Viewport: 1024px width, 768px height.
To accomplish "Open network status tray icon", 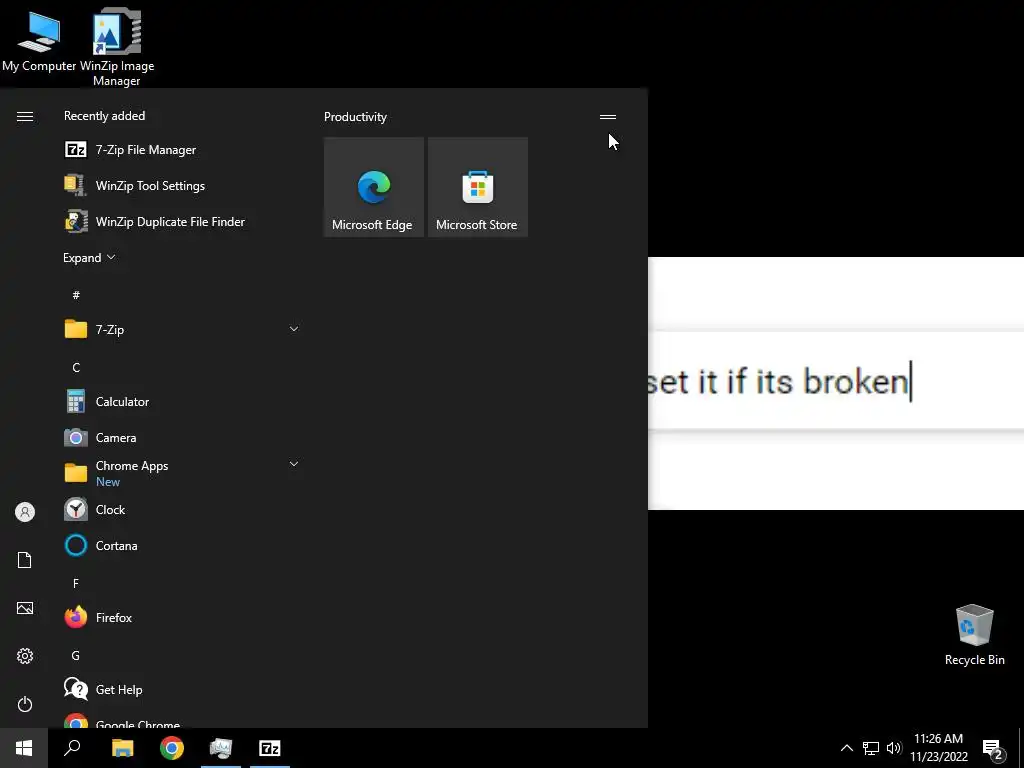I will [871, 748].
